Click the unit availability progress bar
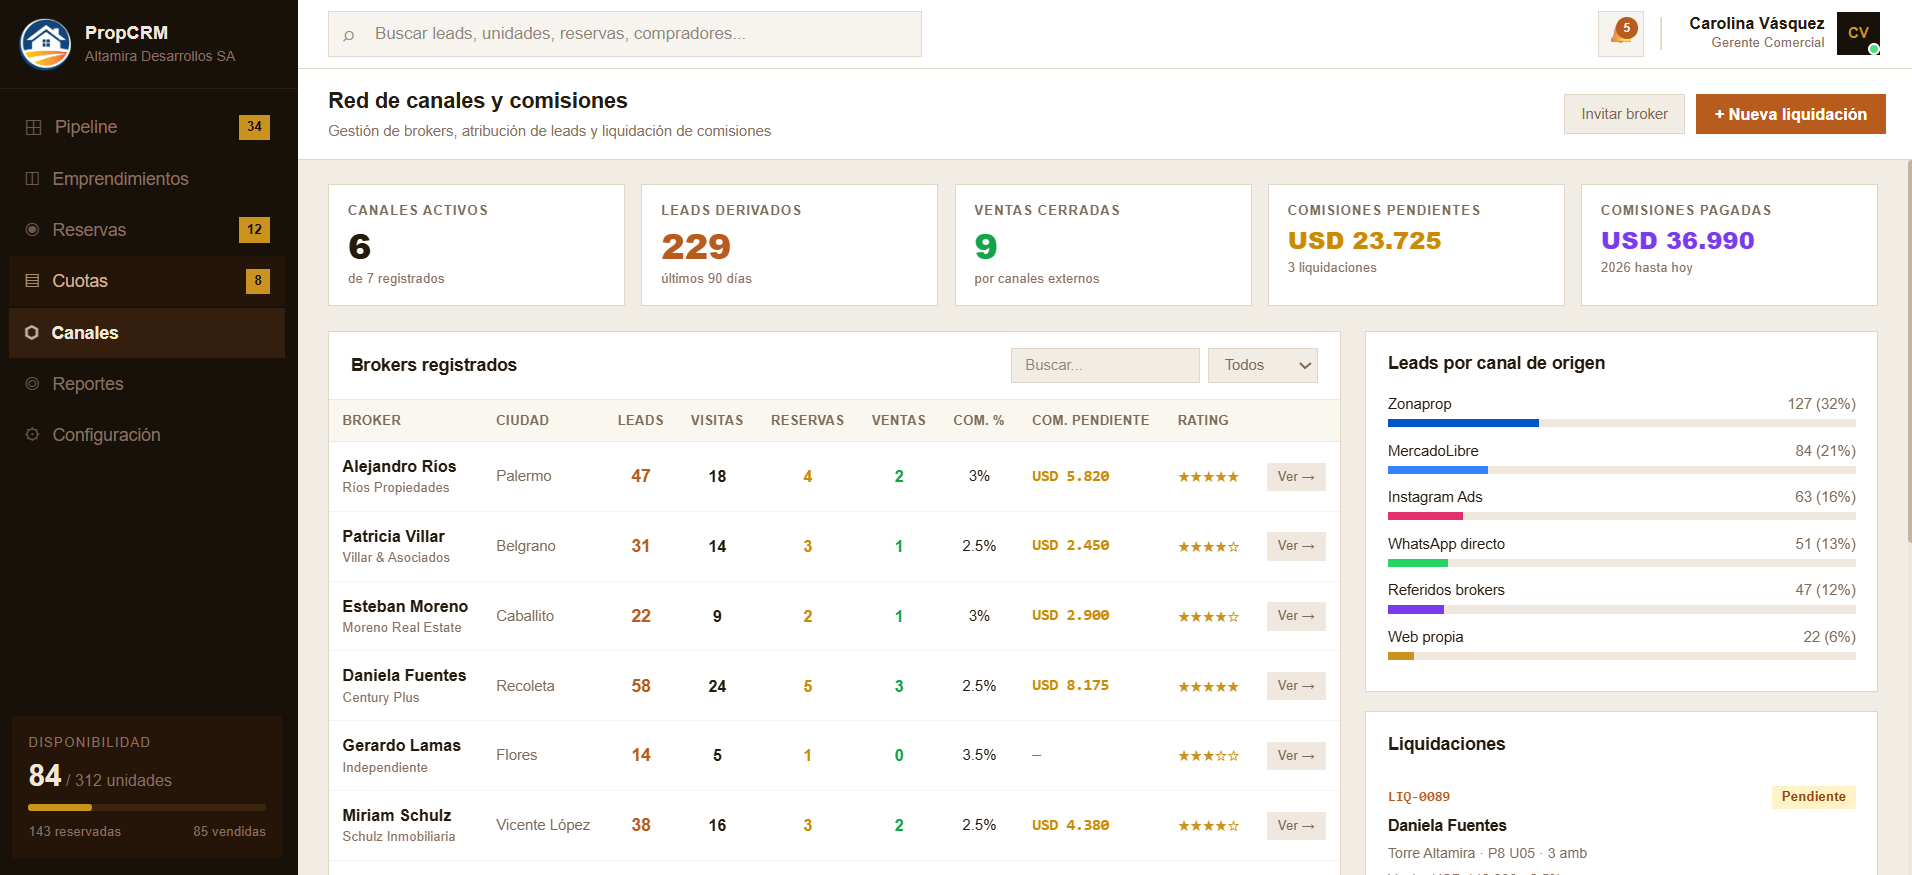Screen dimensions: 1912x875 click(147, 807)
